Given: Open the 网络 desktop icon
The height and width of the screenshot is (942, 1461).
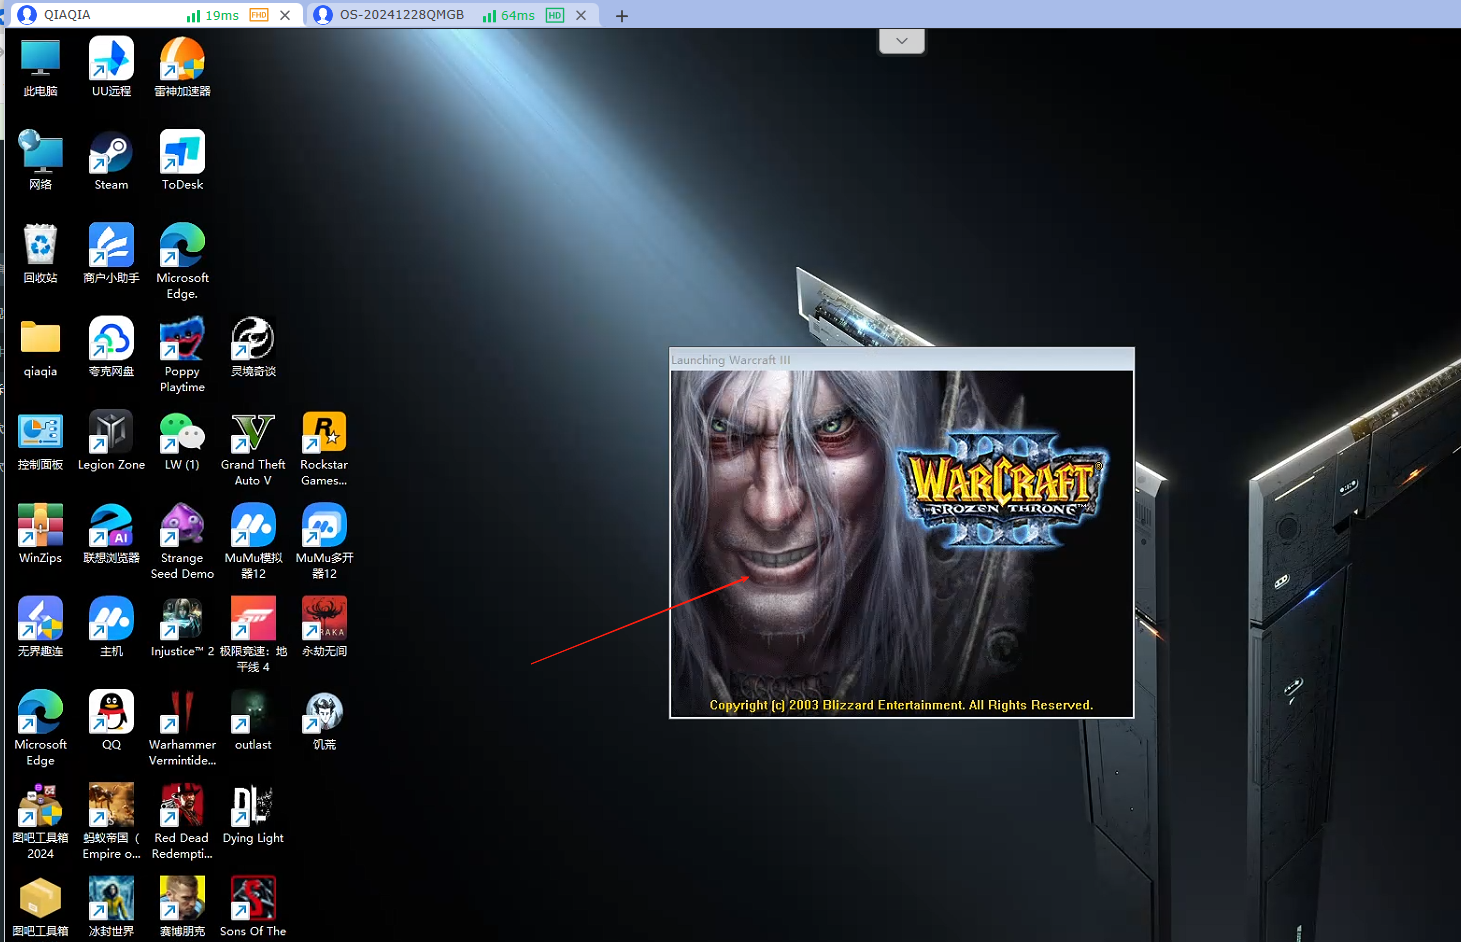Looking at the screenshot, I should [40, 160].
